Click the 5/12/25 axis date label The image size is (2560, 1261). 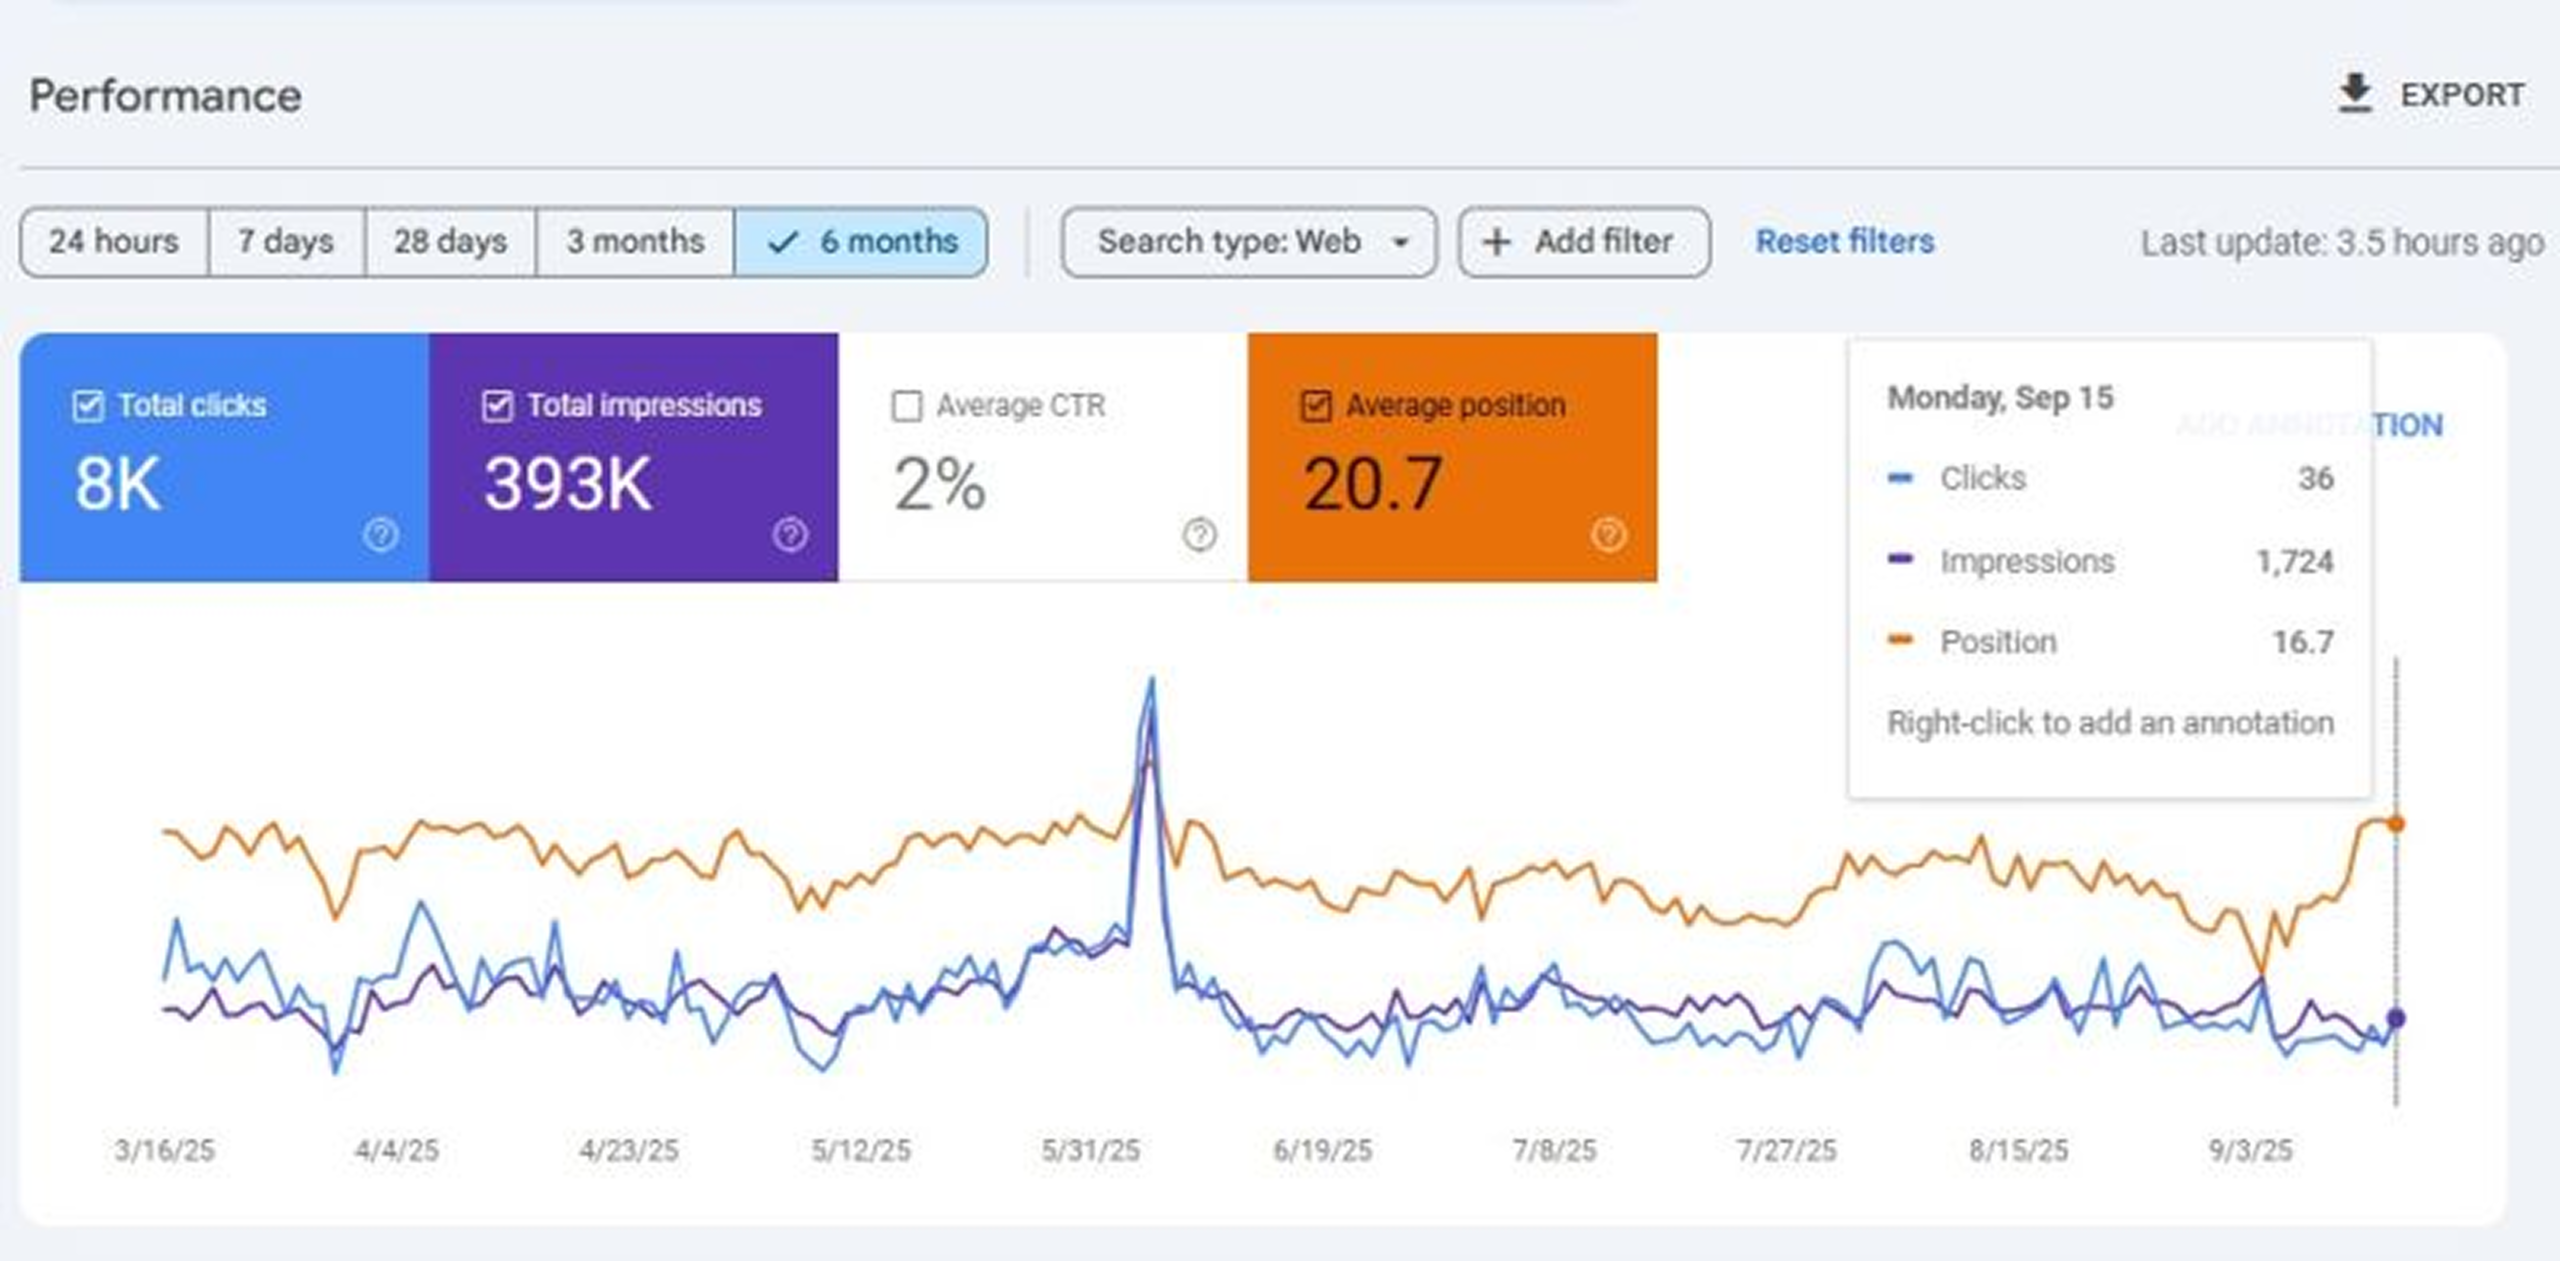861,1150
